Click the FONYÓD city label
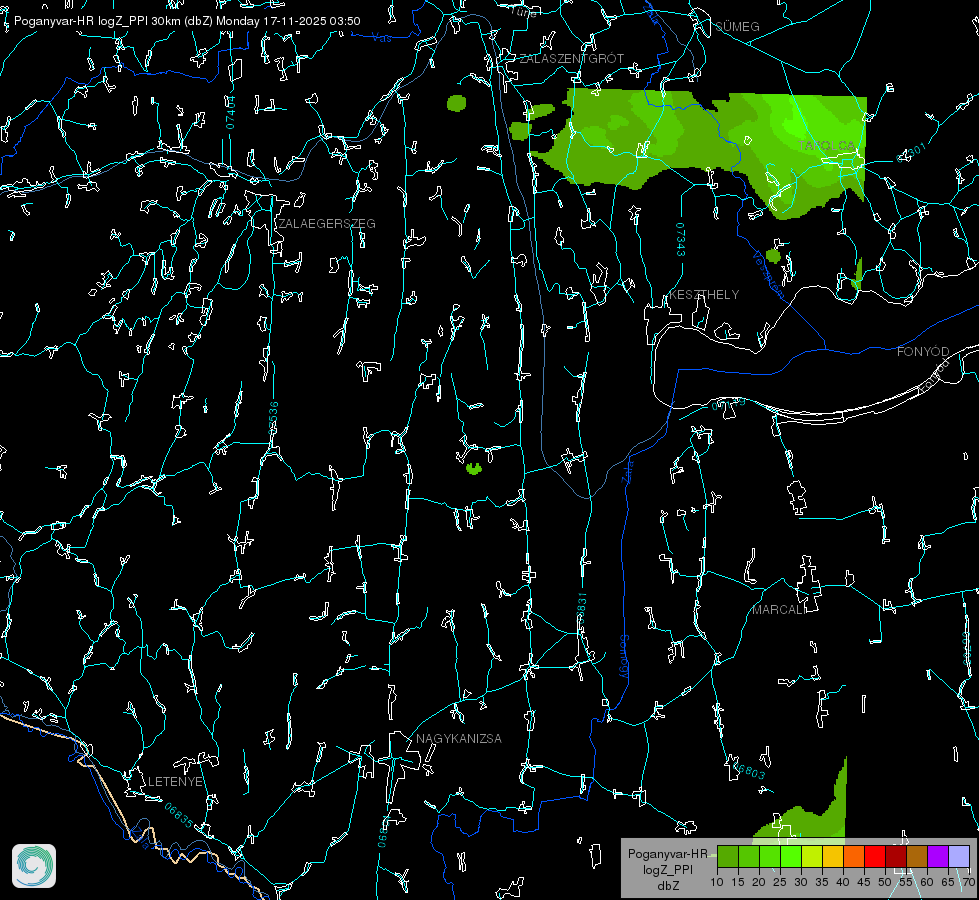Image resolution: width=979 pixels, height=900 pixels. pos(923,352)
